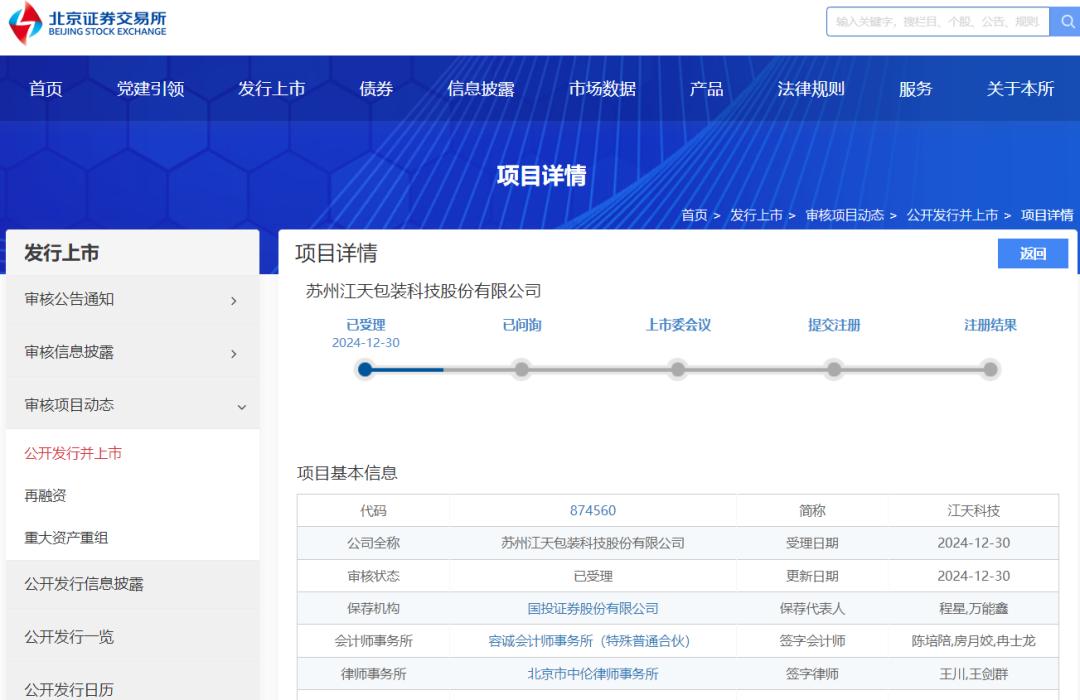Open the 关于本所 navigation item
The width and height of the screenshot is (1080, 700).
(x=1020, y=89)
